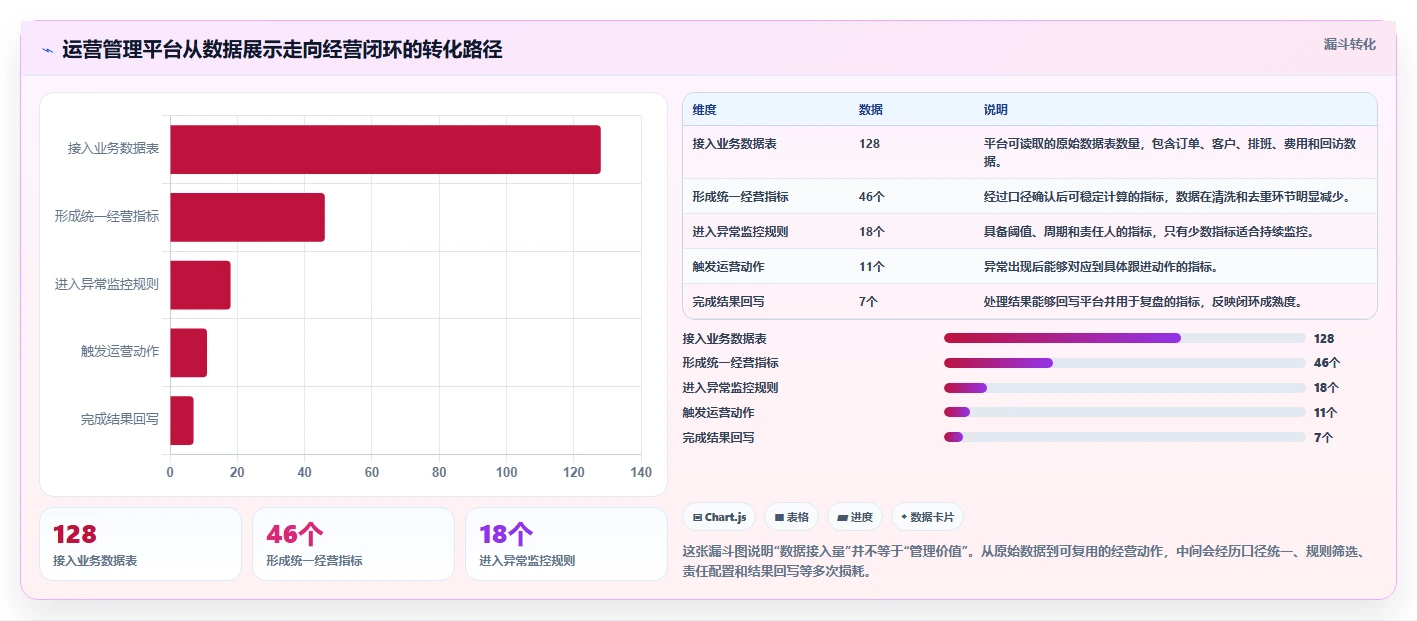The height and width of the screenshot is (621, 1417).
Task: Select the 表格 chip
Action: pos(791,517)
